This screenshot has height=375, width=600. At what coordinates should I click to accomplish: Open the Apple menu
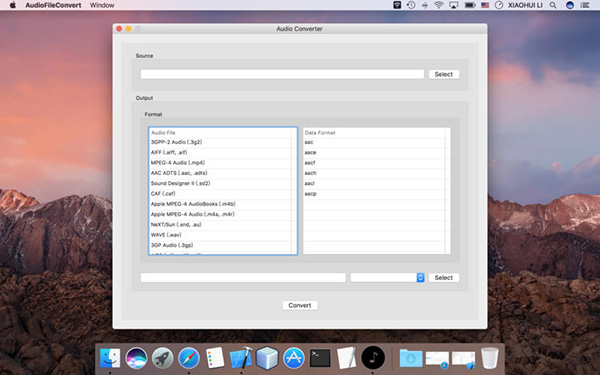(13, 5)
